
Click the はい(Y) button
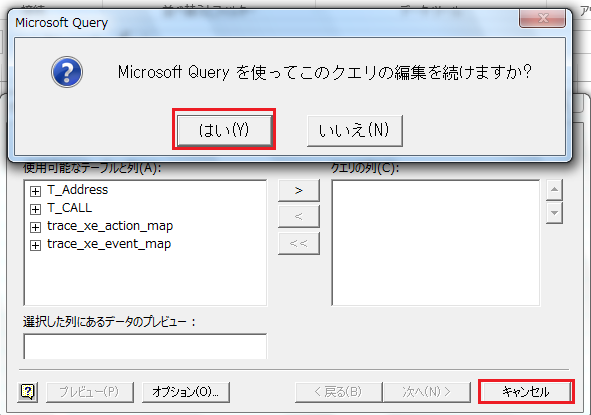click(224, 130)
